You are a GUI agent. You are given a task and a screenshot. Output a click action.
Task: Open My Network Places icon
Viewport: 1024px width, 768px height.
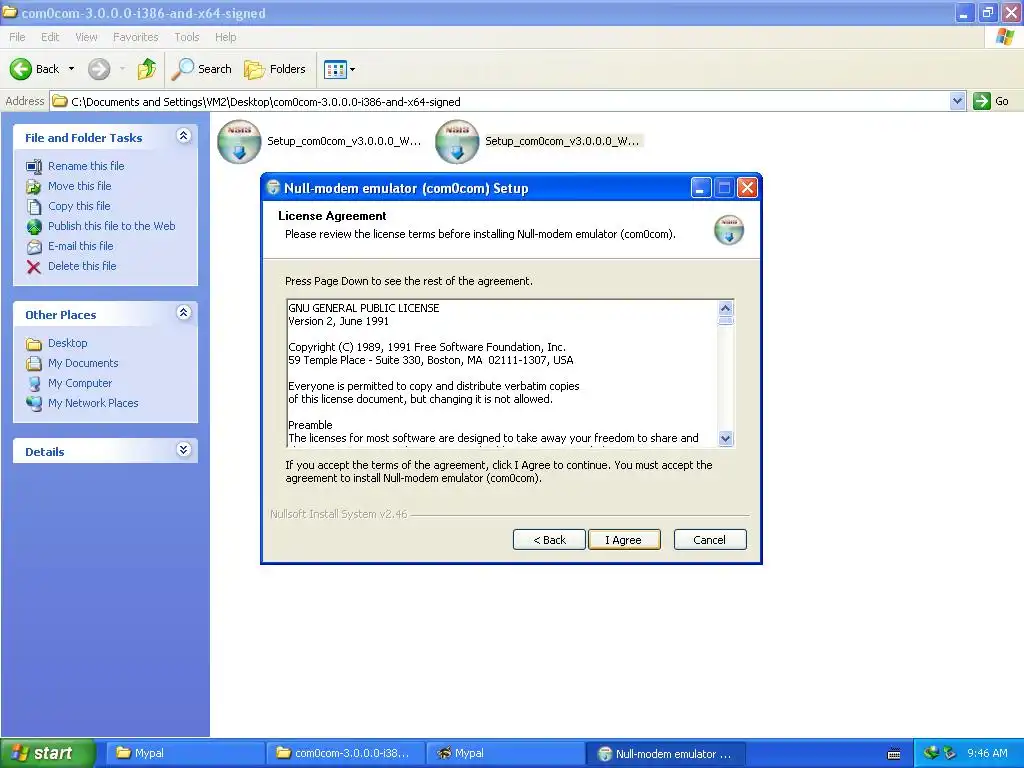pyautogui.click(x=34, y=404)
